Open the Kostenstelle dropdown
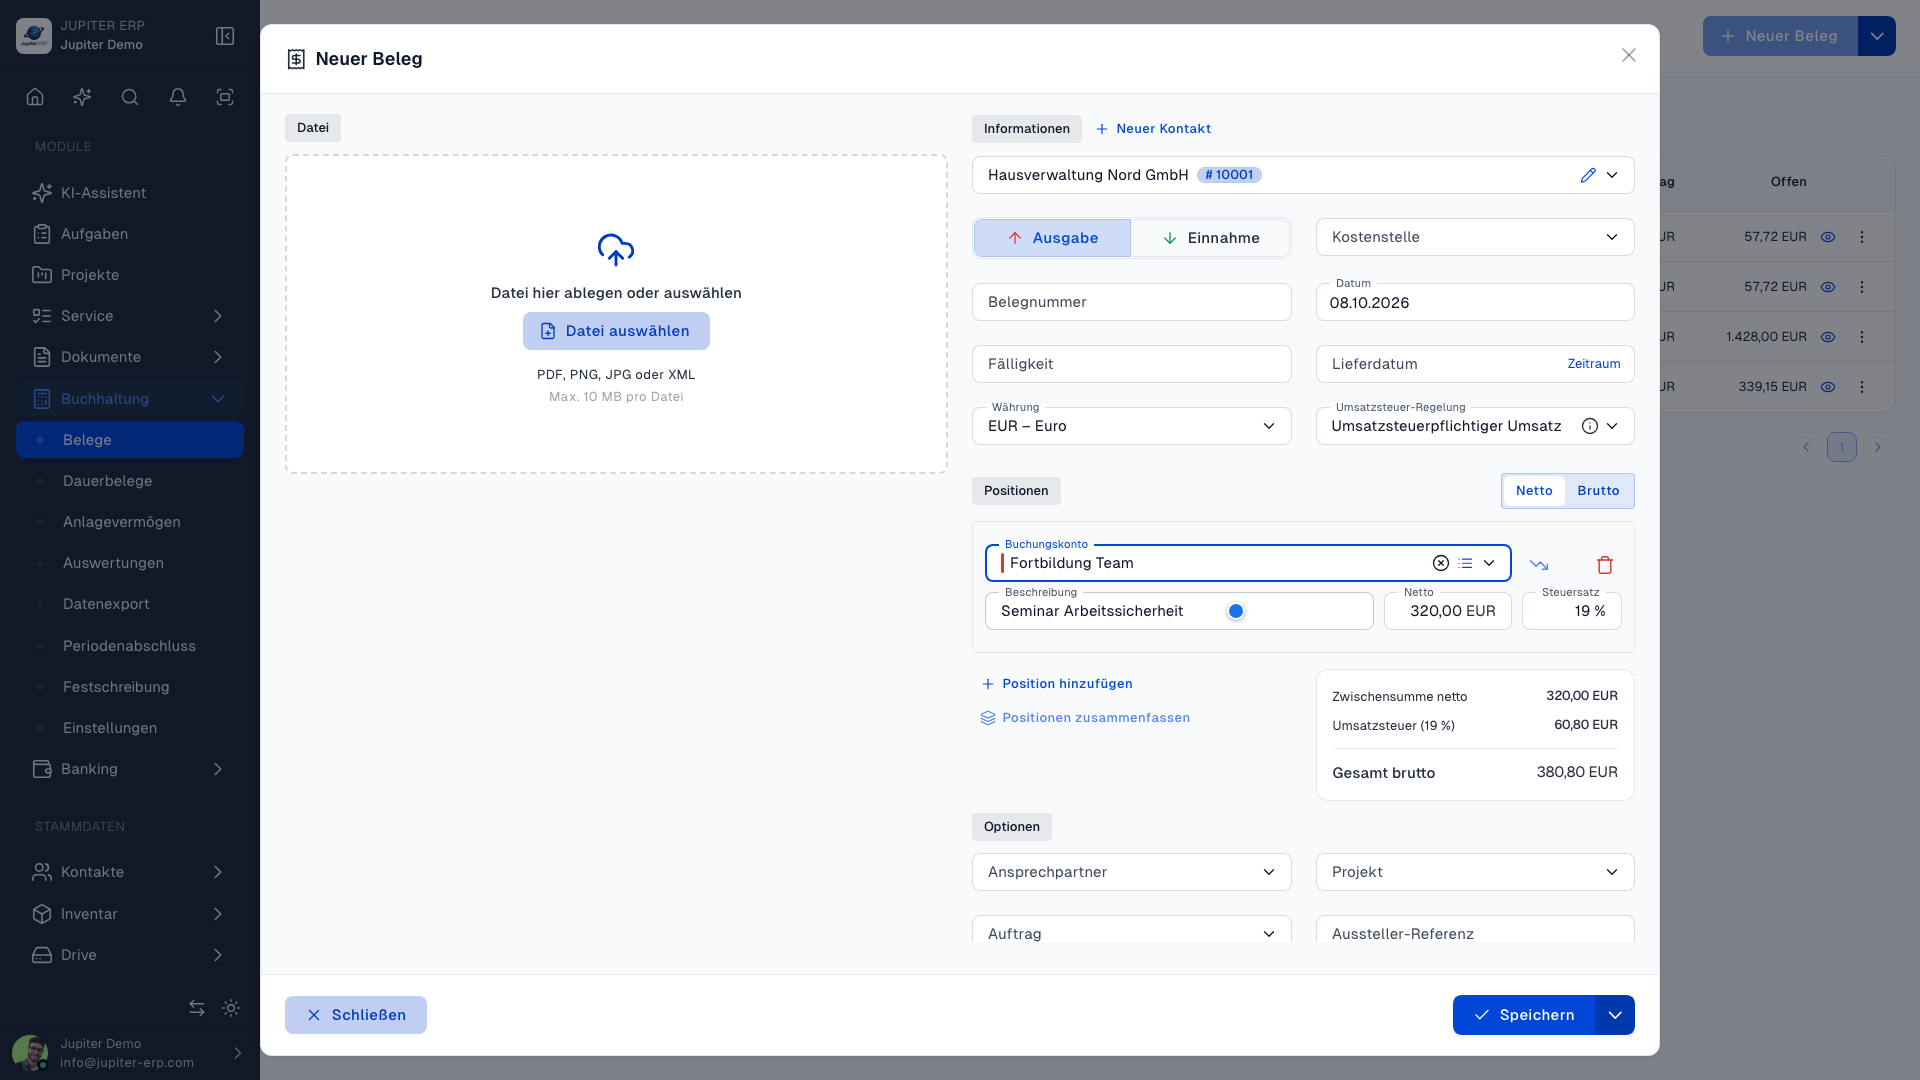Viewport: 1920px width, 1080px height. 1475,237
